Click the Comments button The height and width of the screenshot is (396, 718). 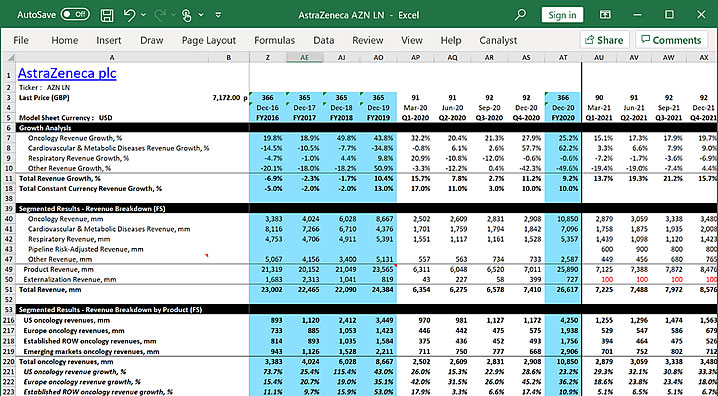point(671,40)
